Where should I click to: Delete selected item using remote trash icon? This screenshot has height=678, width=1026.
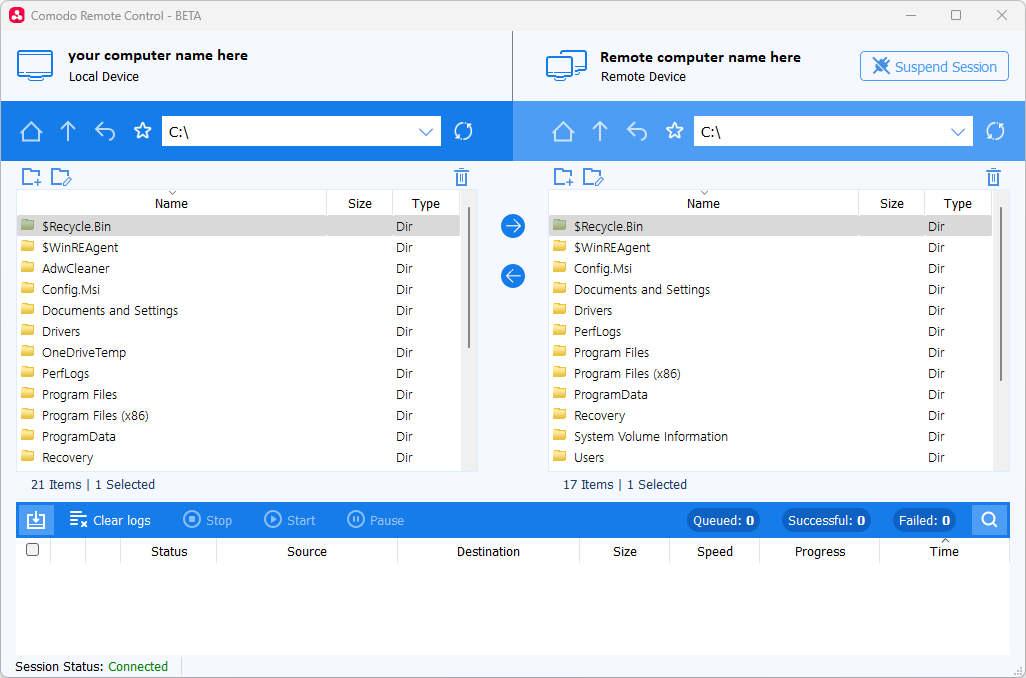click(993, 177)
